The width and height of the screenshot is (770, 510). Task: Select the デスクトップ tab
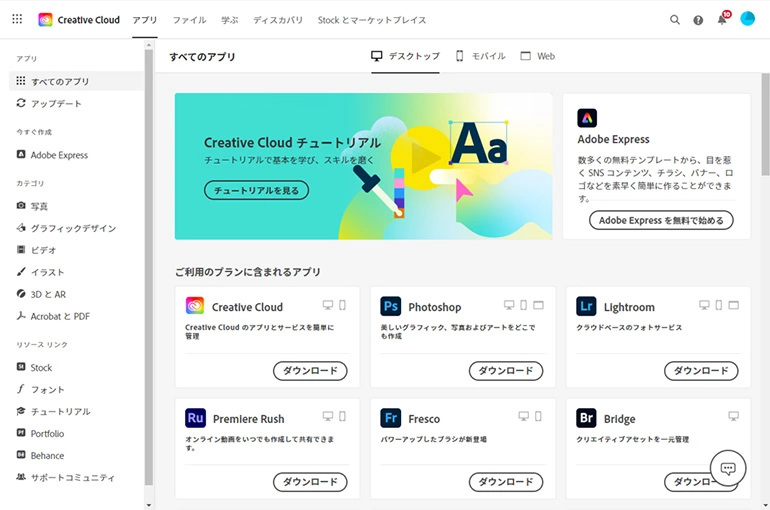click(x=405, y=56)
